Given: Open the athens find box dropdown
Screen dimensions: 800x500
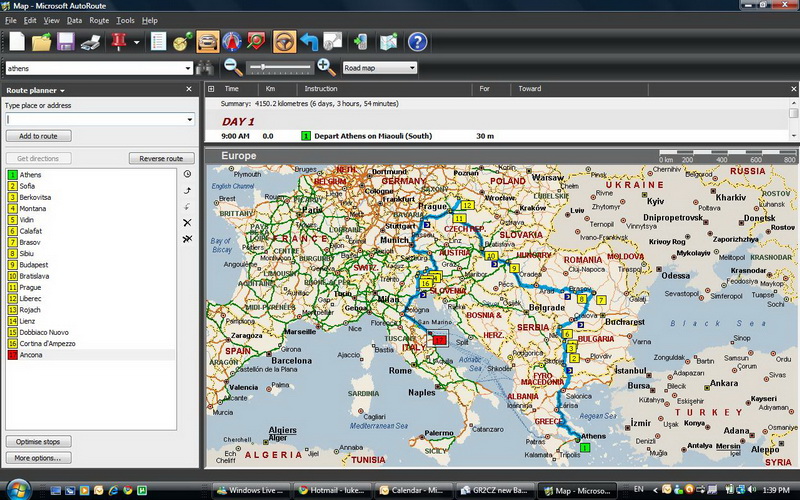Looking at the screenshot, I should point(188,68).
